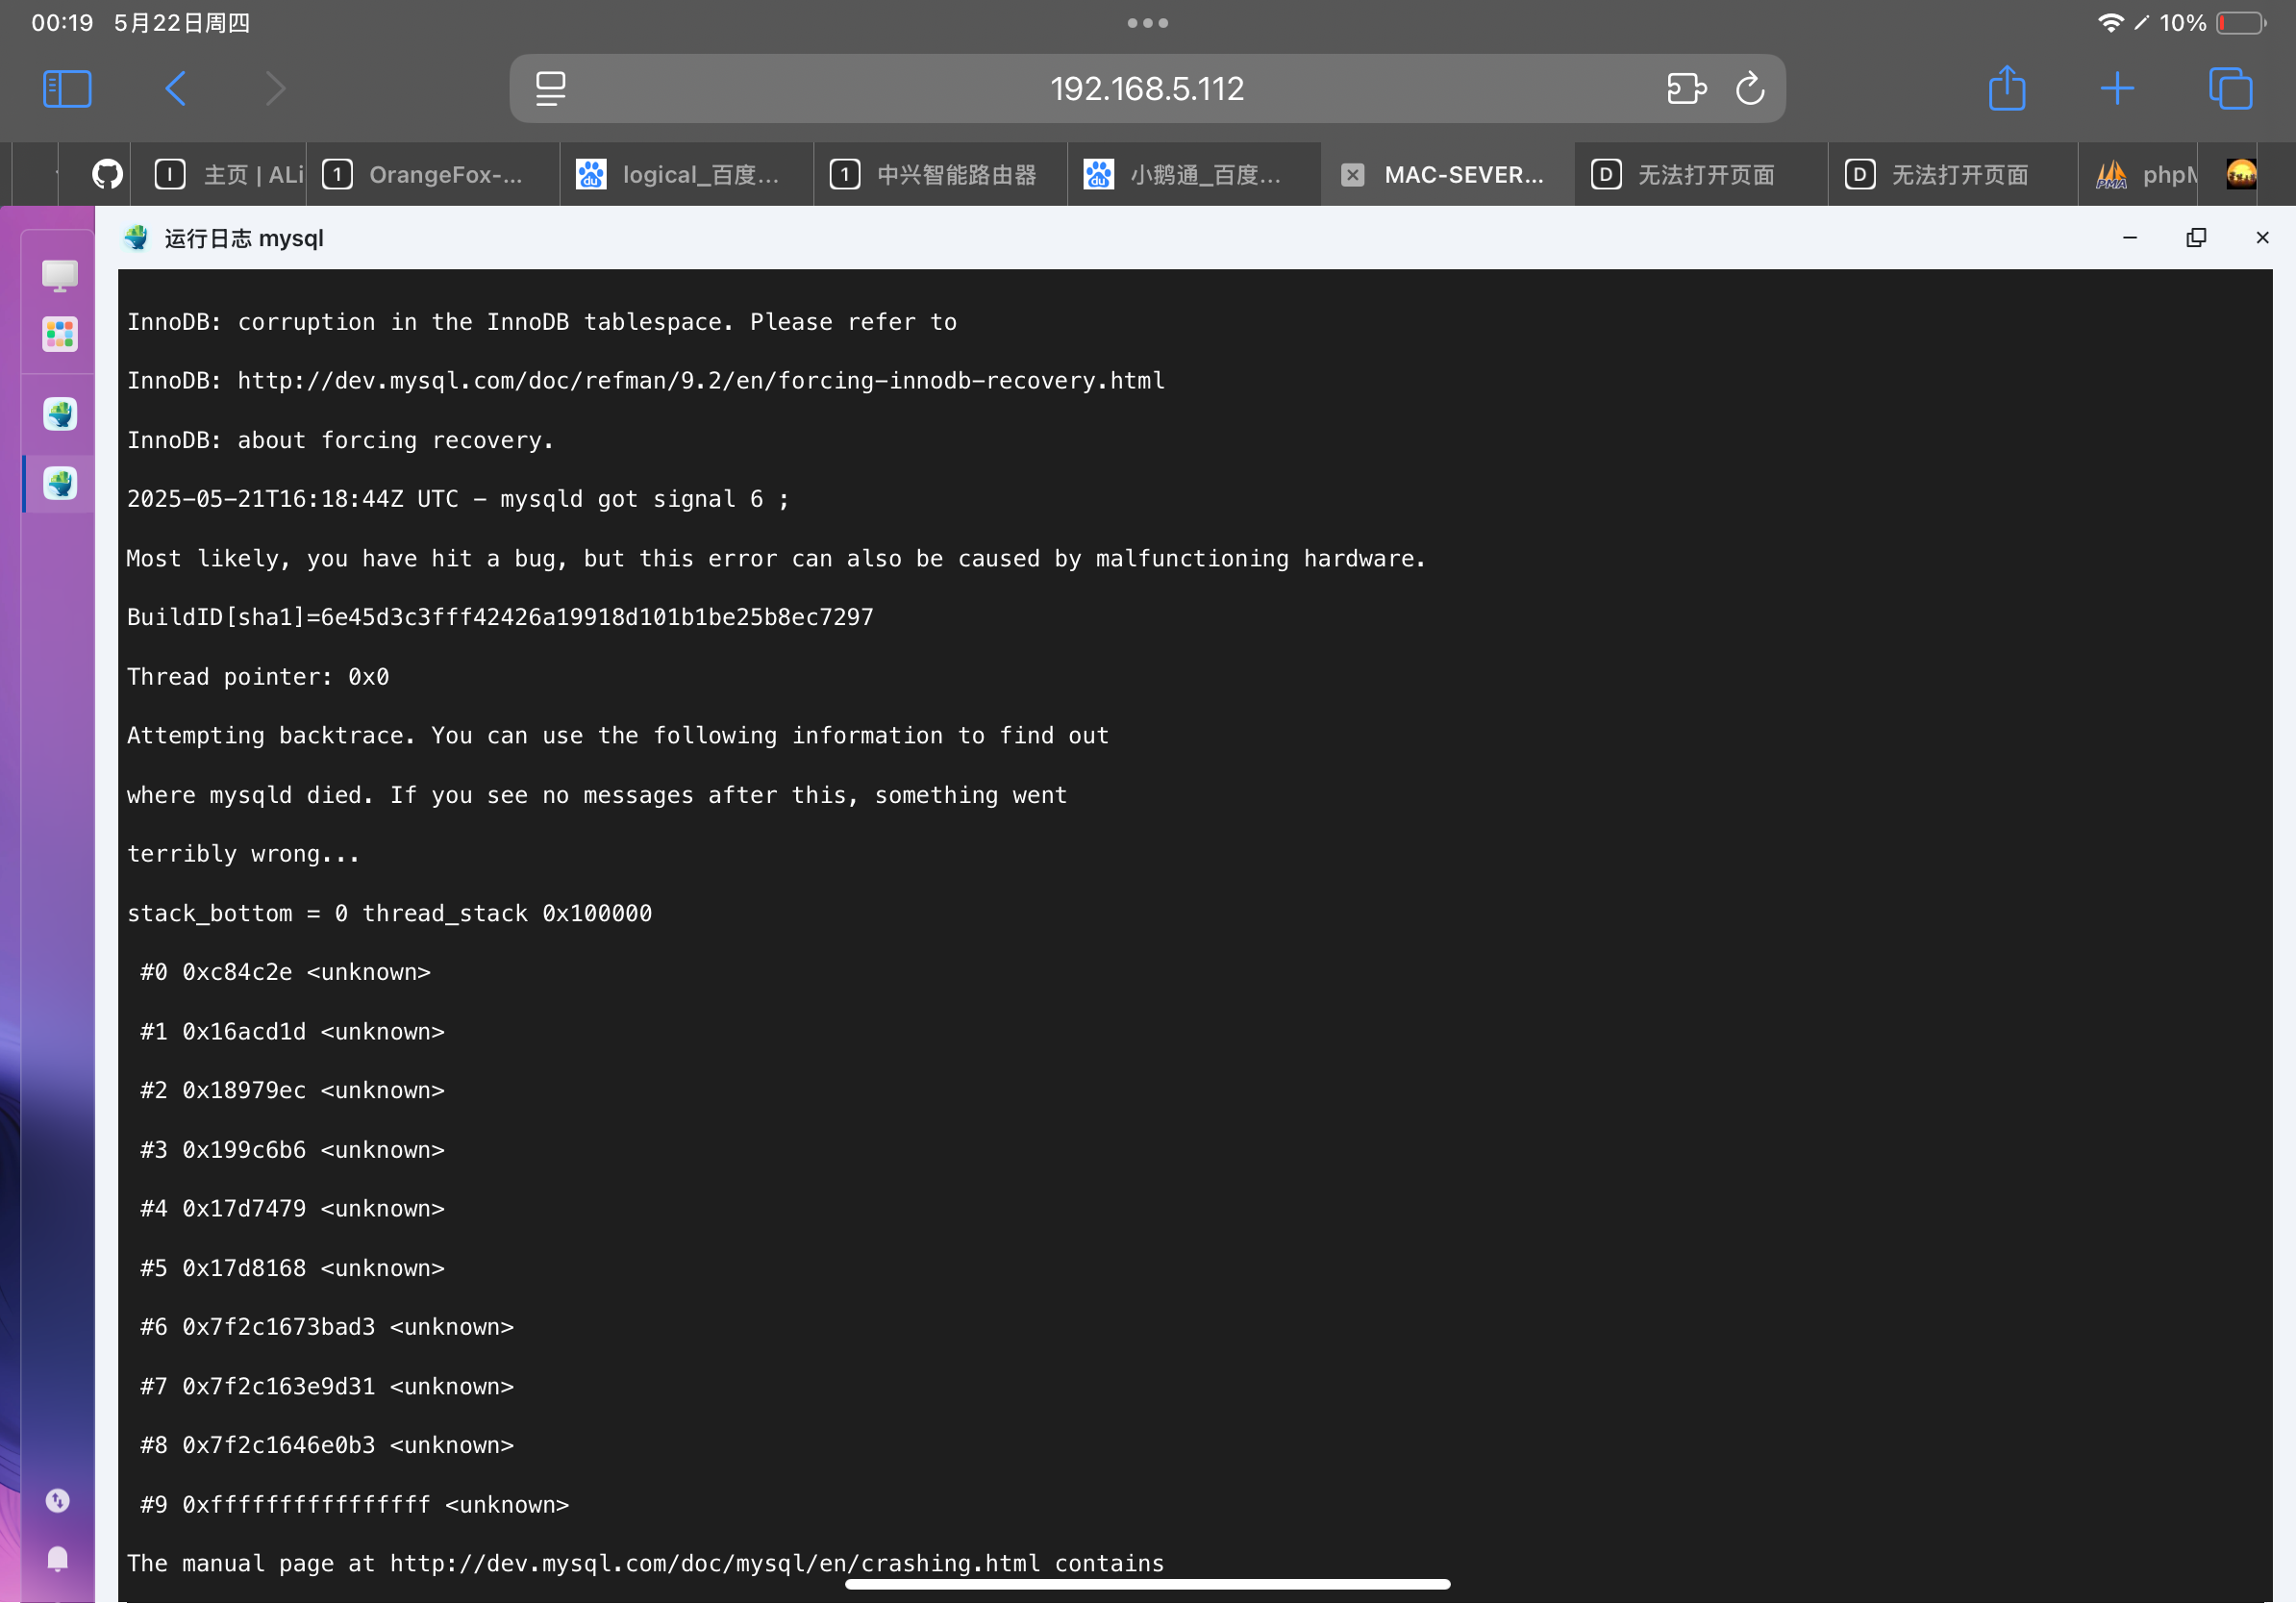The width and height of the screenshot is (2296, 1604).
Task: Click backtrace frame #8 0x7f2c1646e0b3
Action: tap(327, 1446)
